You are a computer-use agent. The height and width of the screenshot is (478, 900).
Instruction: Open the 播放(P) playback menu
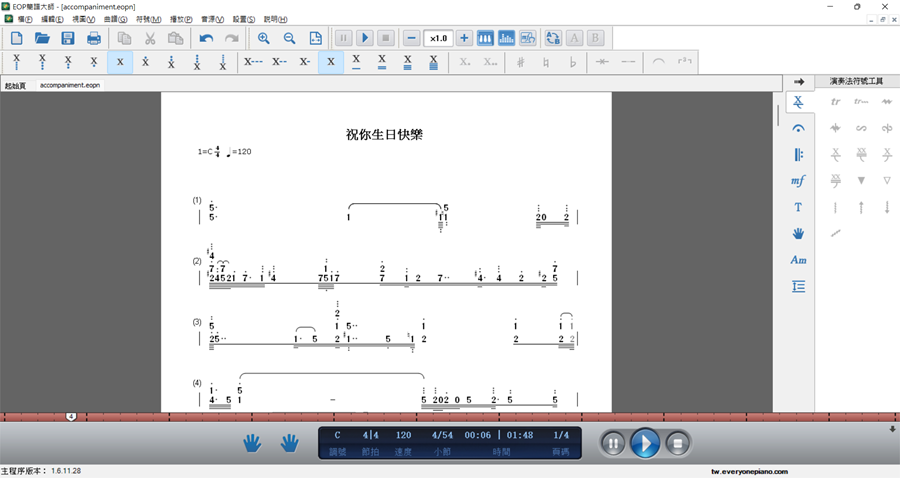coord(181,19)
